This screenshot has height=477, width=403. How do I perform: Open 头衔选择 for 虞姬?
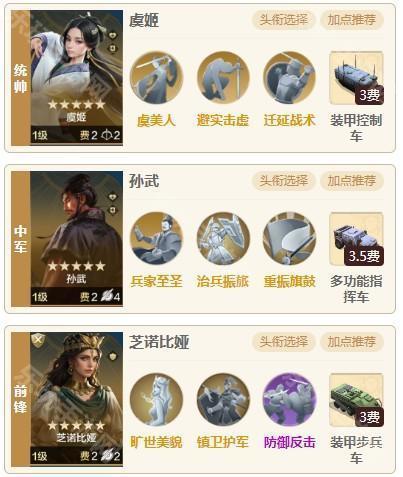pyautogui.click(x=284, y=20)
